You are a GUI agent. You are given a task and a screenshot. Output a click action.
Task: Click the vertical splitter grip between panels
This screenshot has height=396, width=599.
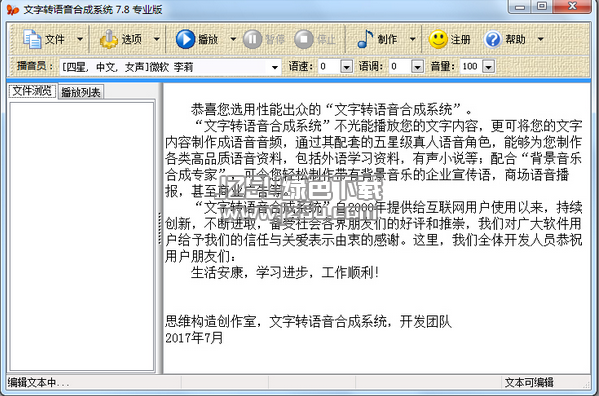coord(160,228)
